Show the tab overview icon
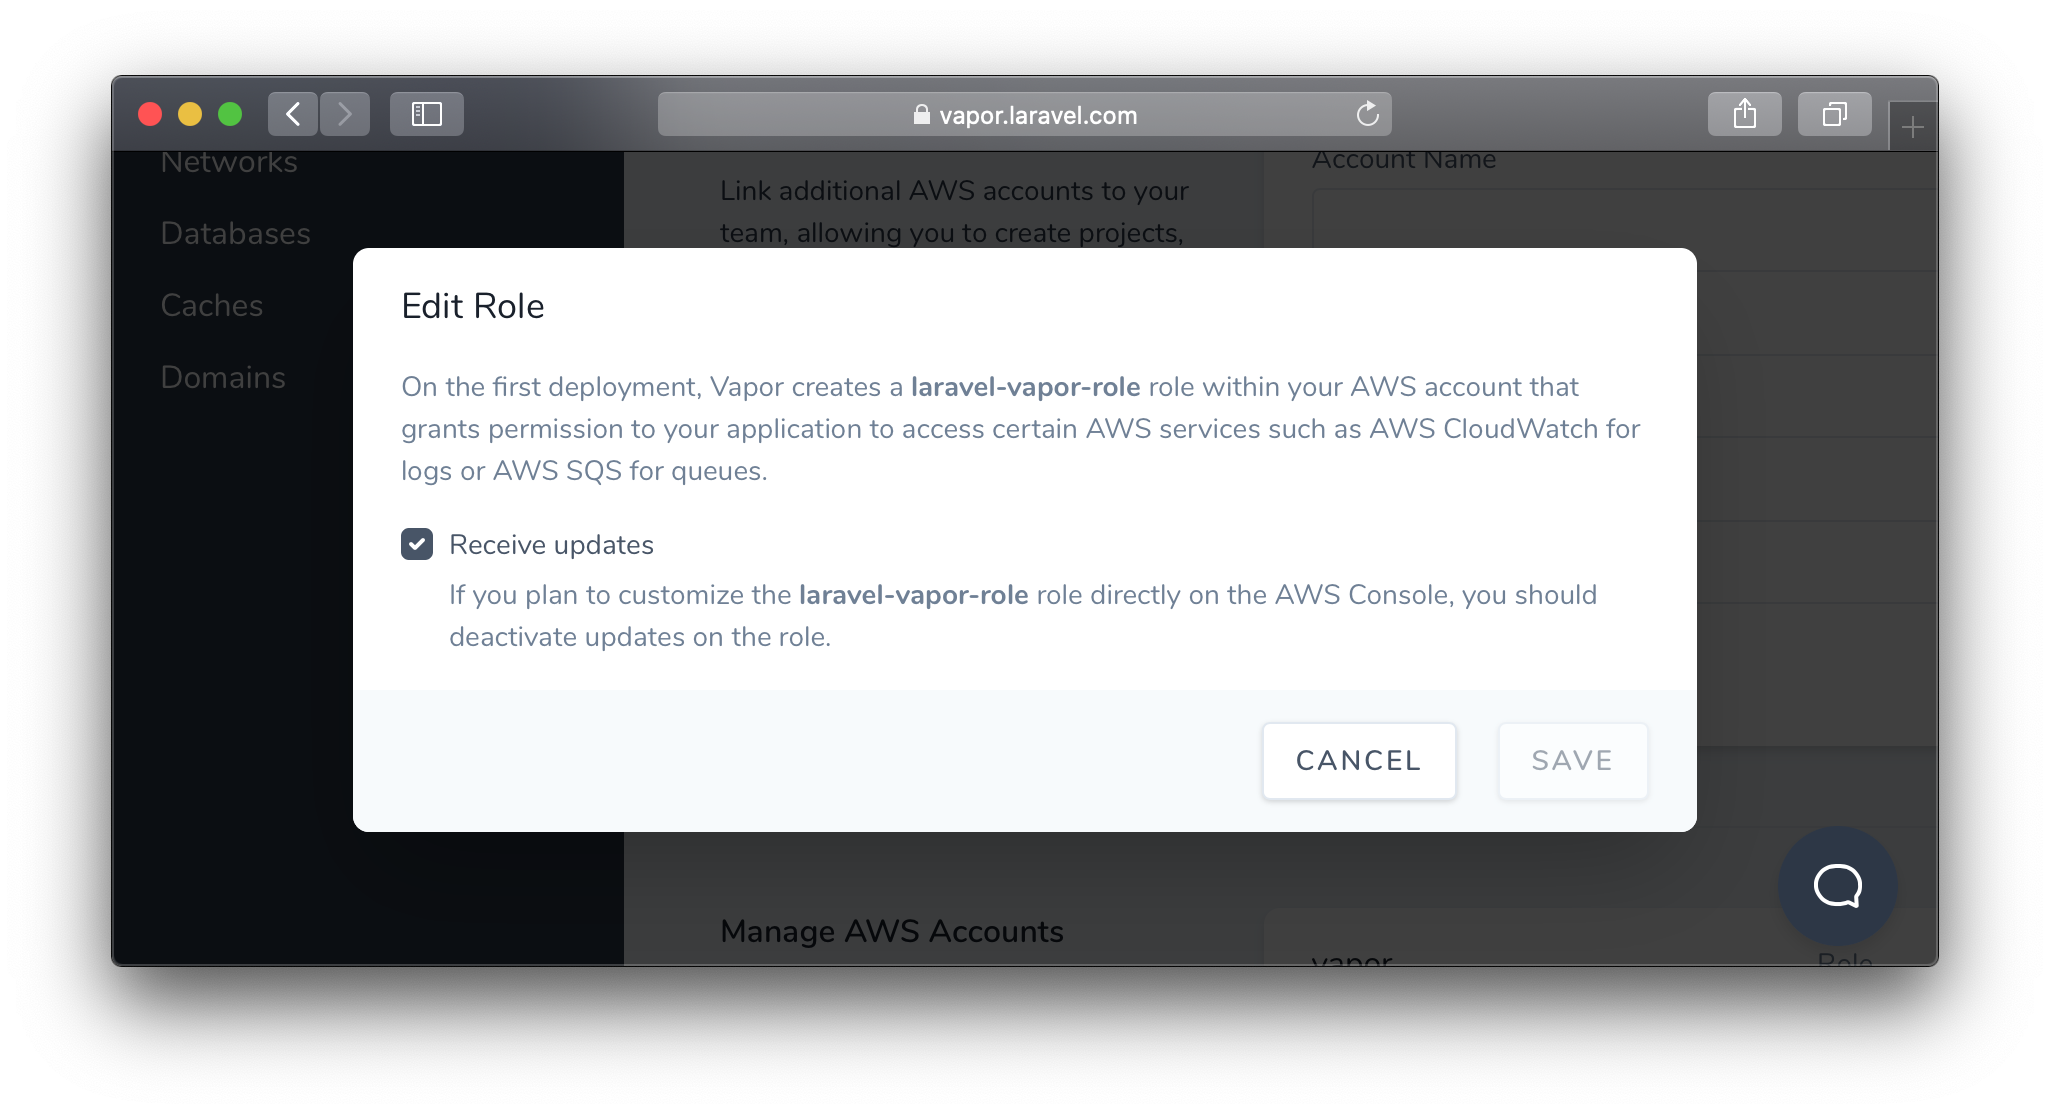 (1834, 114)
